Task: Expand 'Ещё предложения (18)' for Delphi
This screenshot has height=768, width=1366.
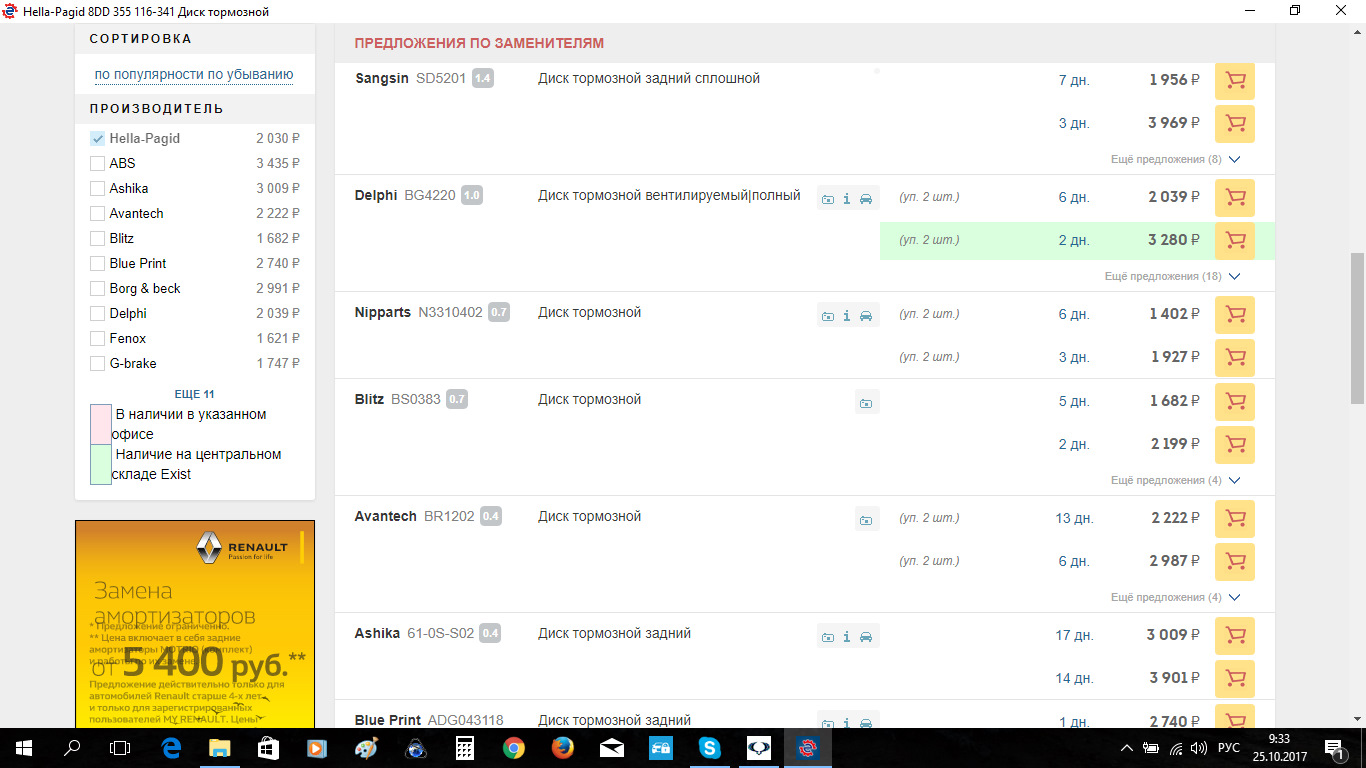Action: 1172,277
